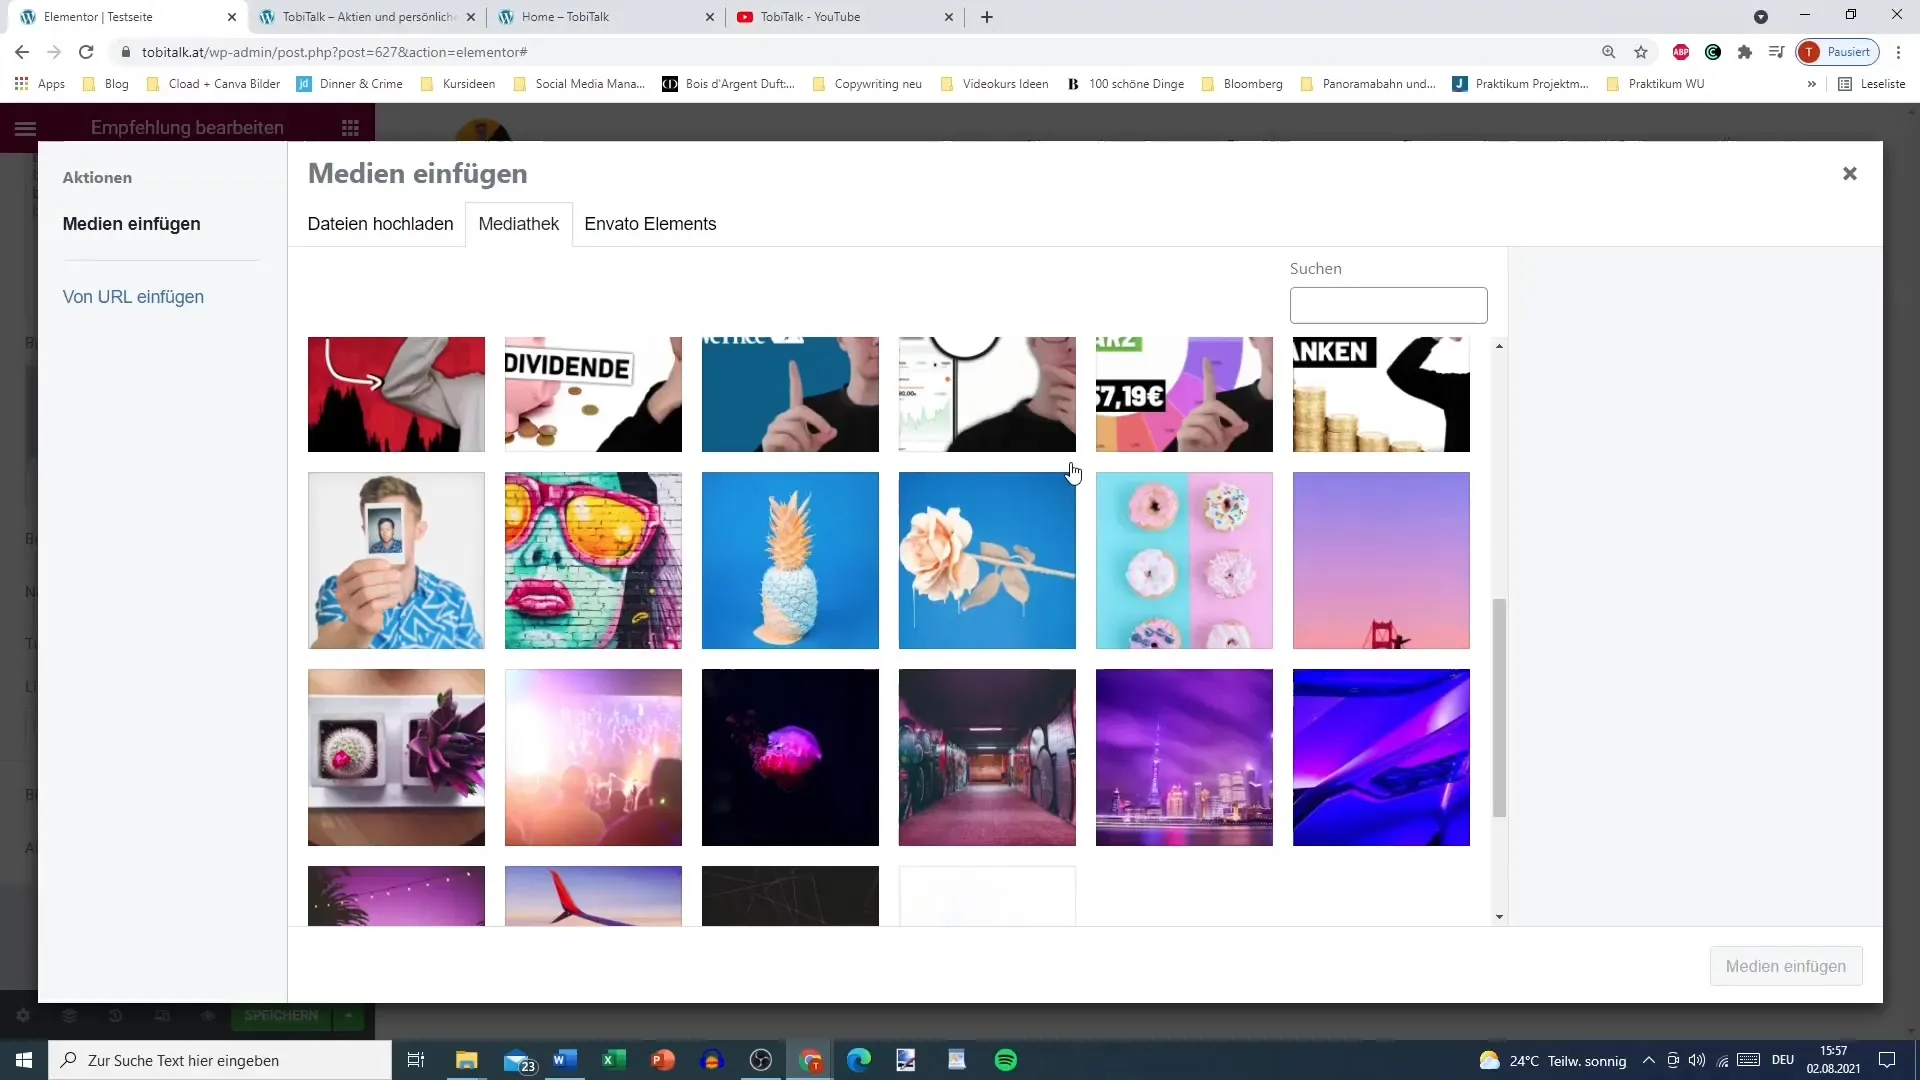Open the AdBlock extension icon
Image resolution: width=1920 pixels, height=1080 pixels.
[1681, 52]
